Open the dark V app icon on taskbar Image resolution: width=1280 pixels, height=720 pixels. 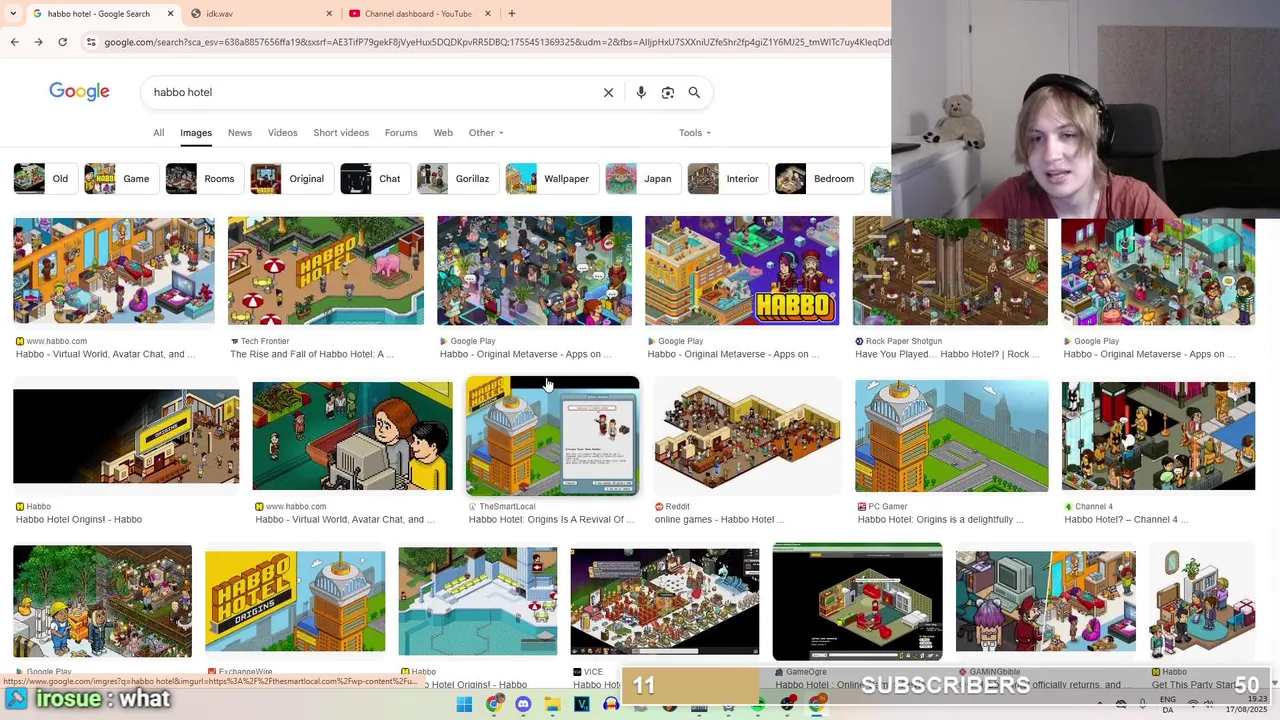(x=582, y=705)
